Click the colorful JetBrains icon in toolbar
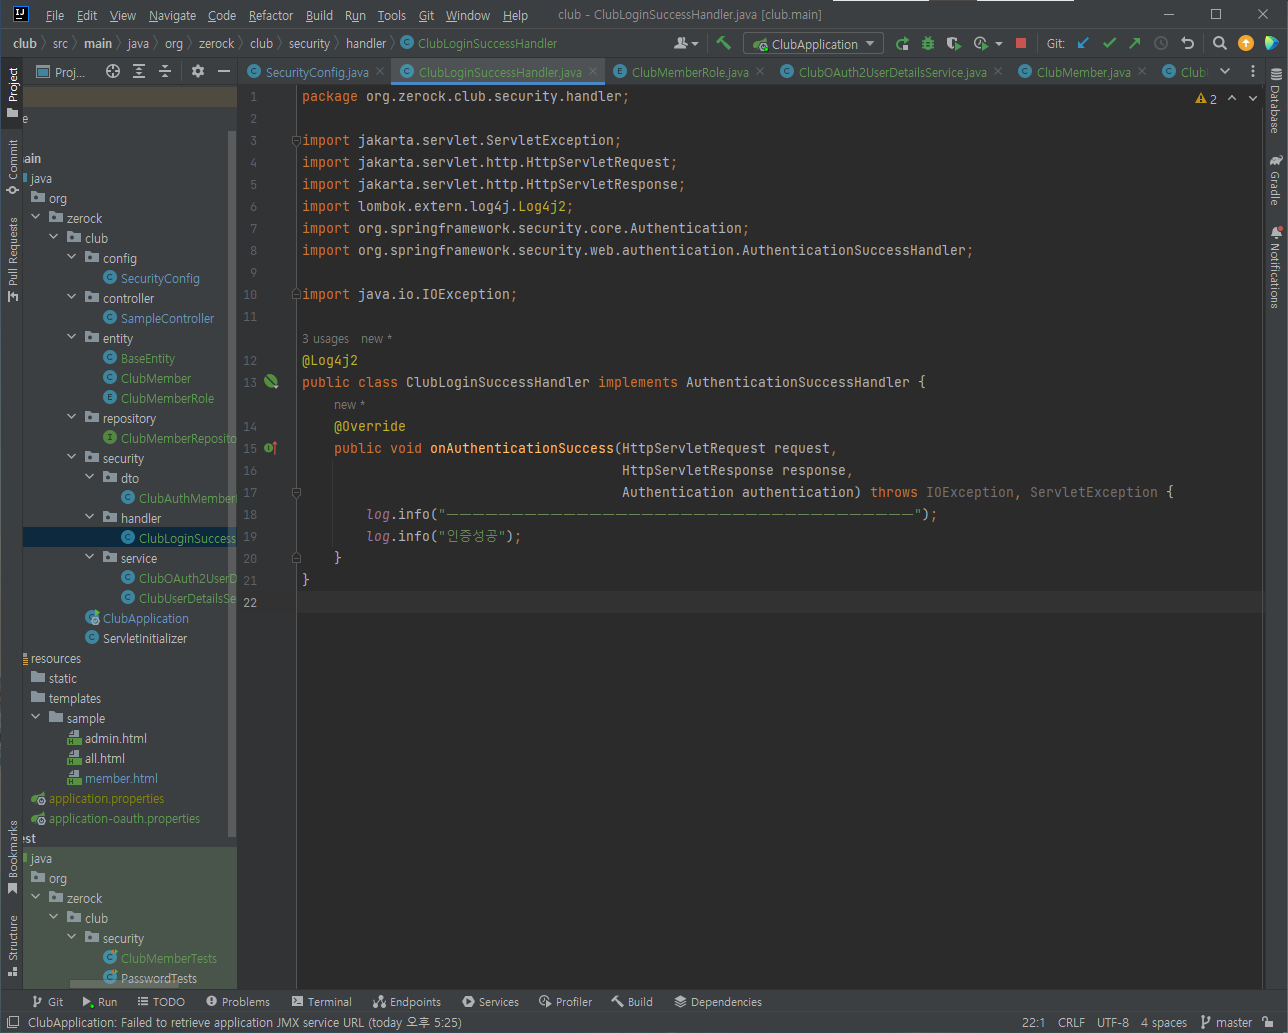 [1271, 43]
